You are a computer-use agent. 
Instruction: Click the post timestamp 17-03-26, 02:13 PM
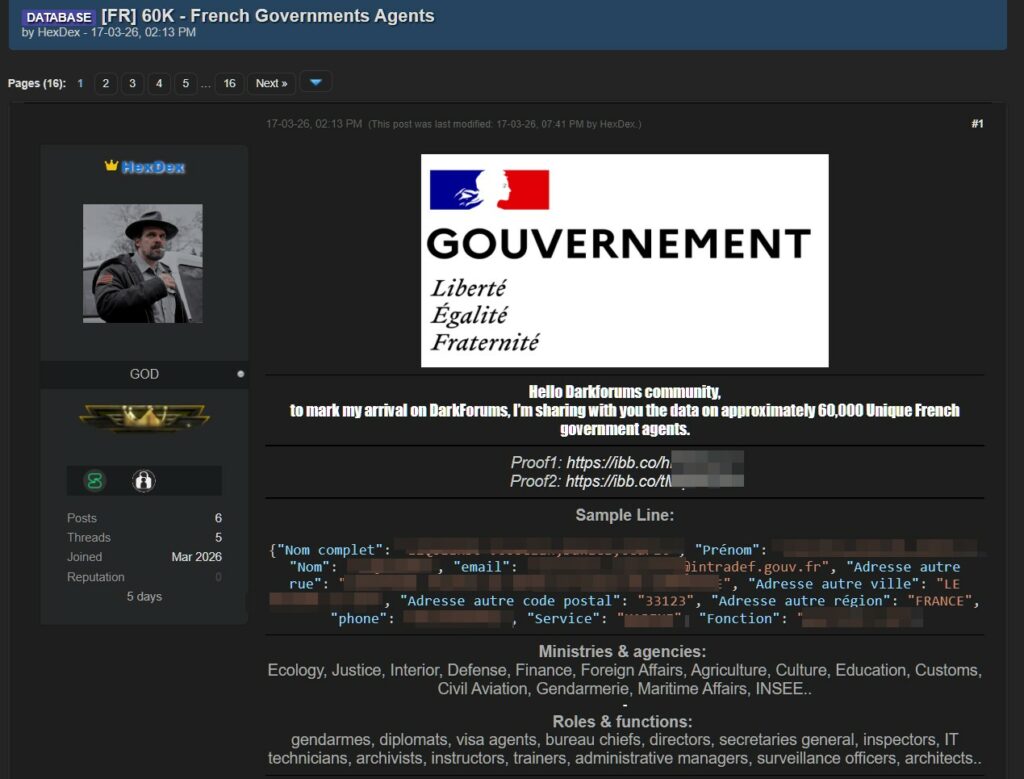pyautogui.click(x=314, y=124)
